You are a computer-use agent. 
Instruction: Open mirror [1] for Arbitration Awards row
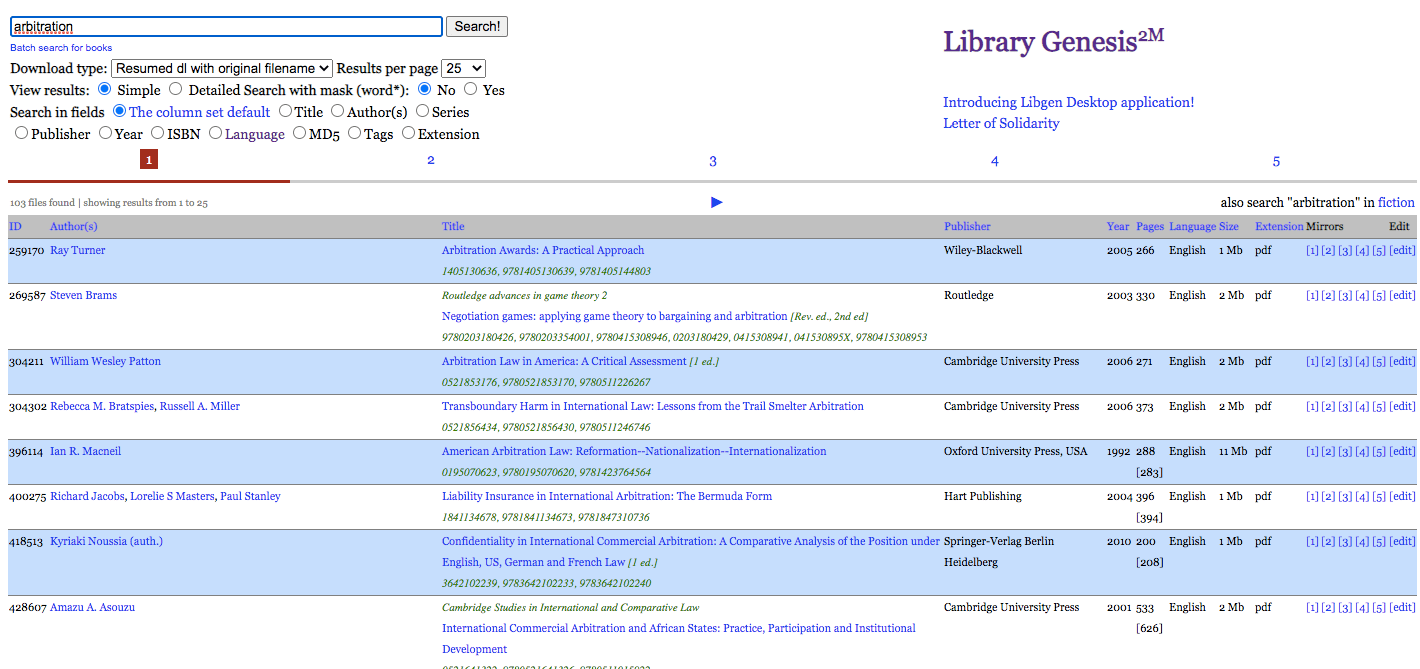click(x=1312, y=250)
